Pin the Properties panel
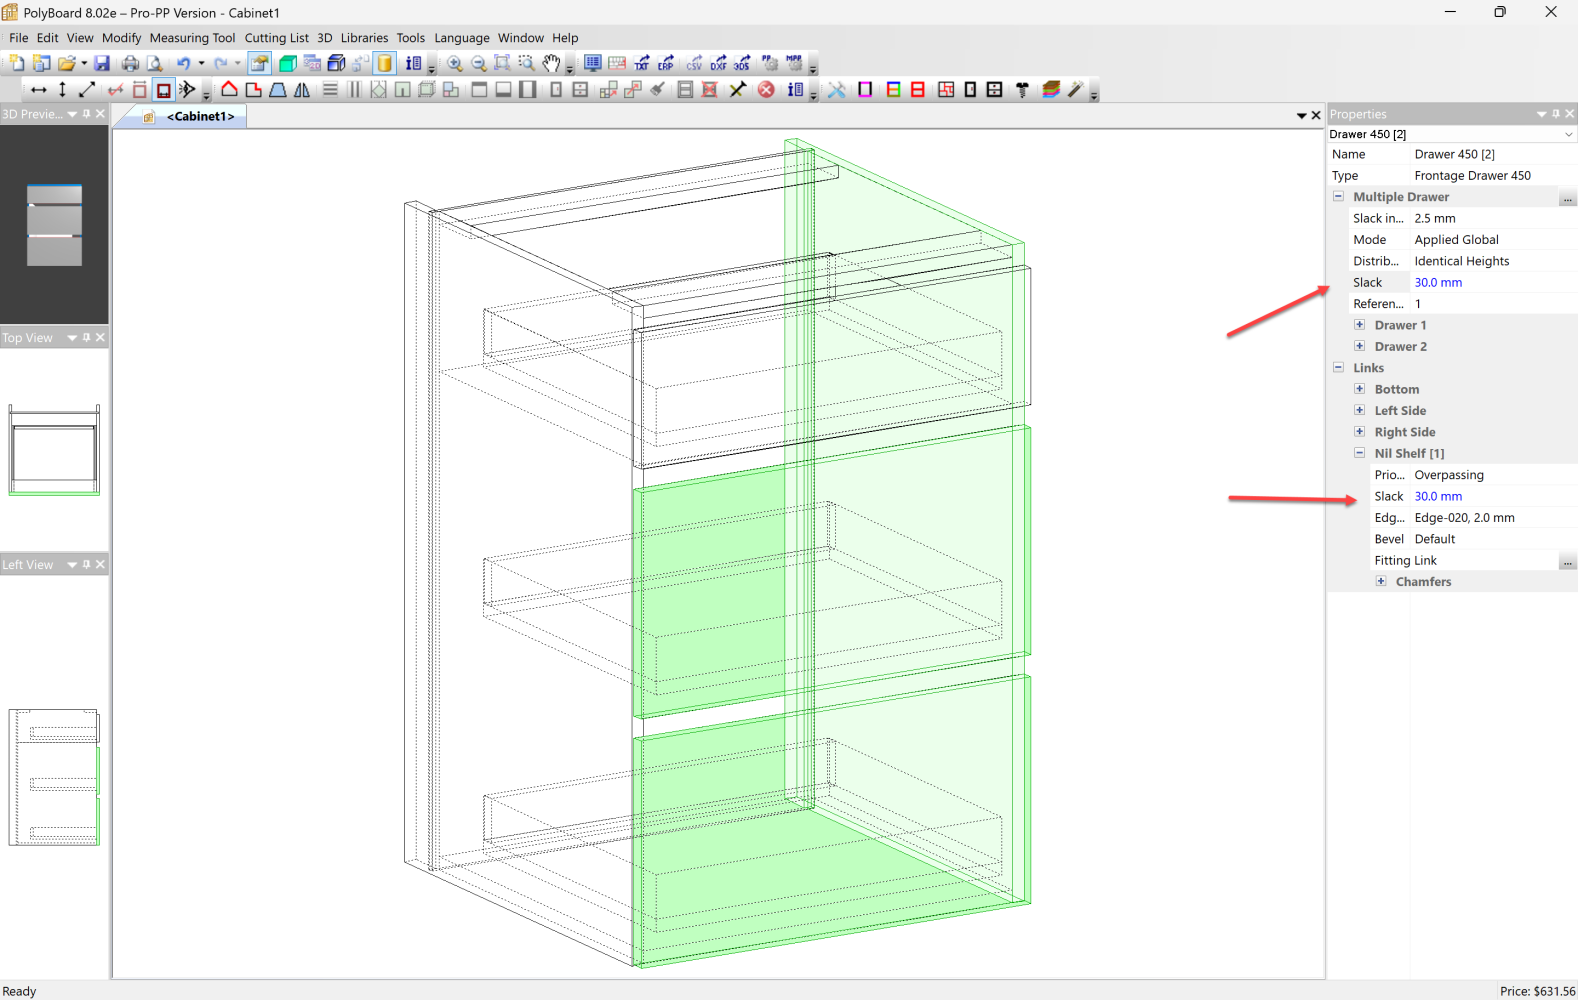 tap(1555, 114)
